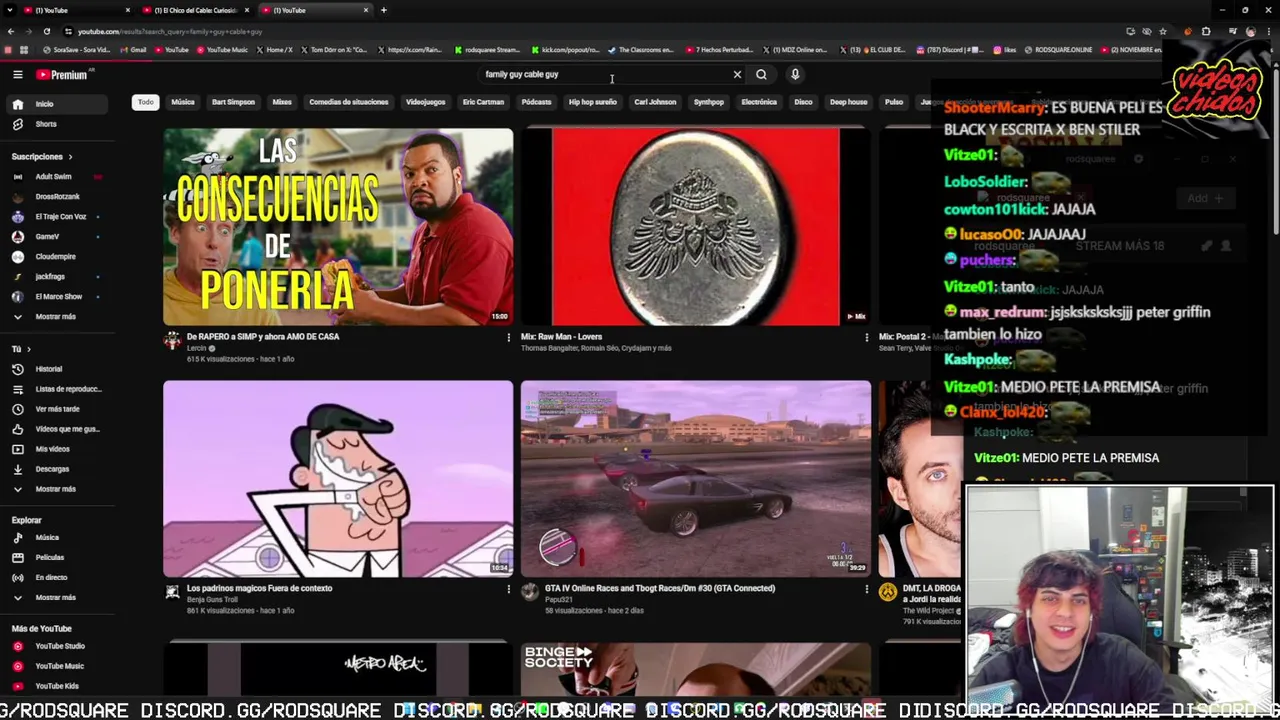
Task: Go back with the browser back arrow
Action: [x=10, y=32]
